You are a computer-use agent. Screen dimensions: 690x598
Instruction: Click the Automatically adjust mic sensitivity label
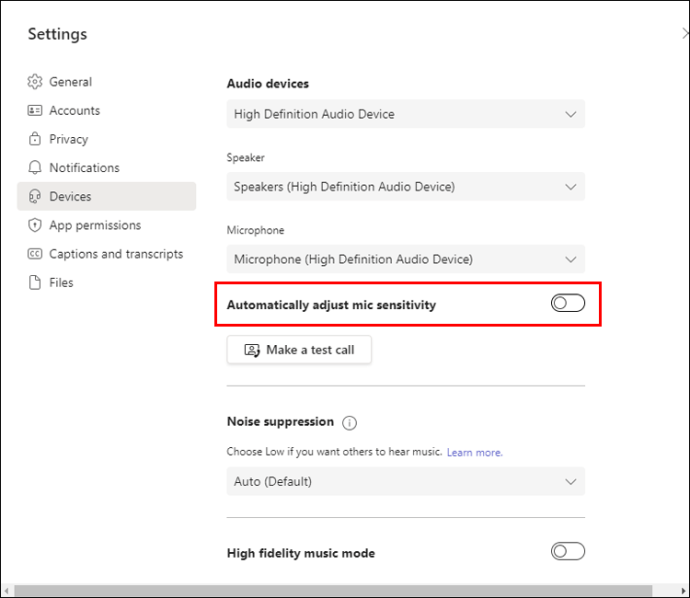pos(331,305)
